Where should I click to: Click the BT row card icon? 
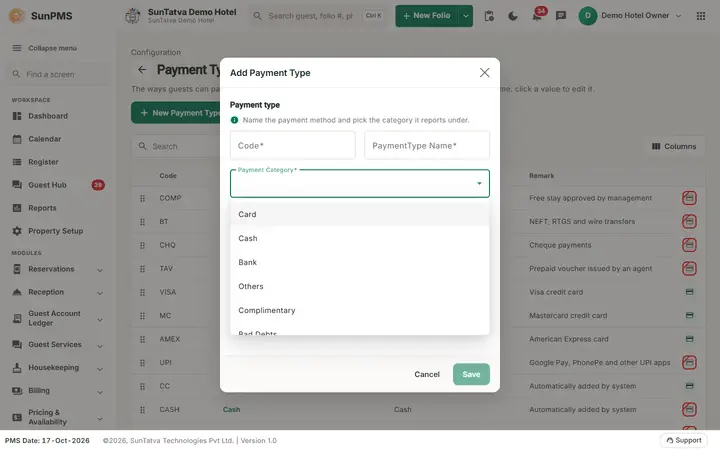point(689,221)
